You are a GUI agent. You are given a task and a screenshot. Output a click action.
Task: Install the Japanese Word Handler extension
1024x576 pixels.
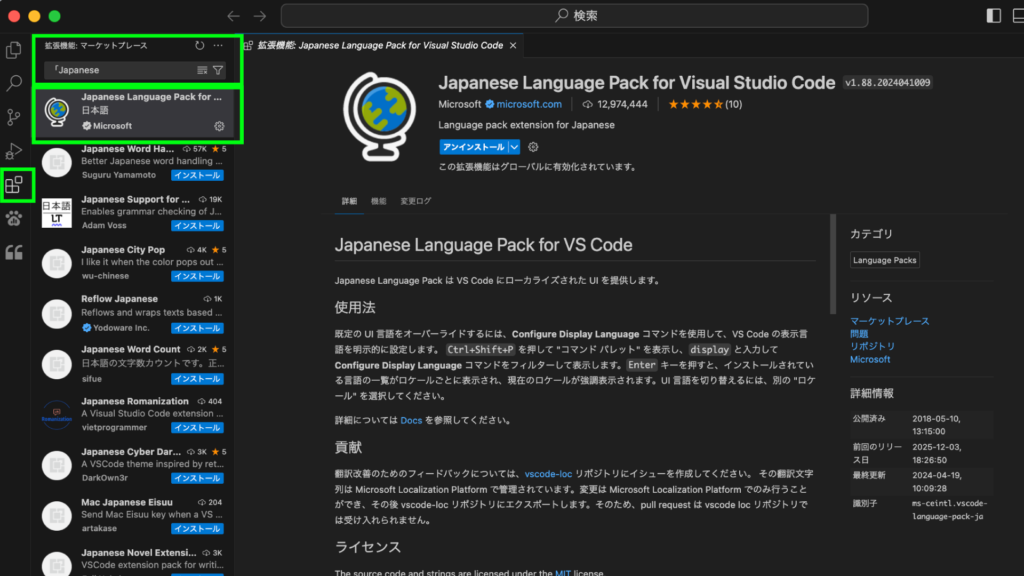click(x=197, y=175)
